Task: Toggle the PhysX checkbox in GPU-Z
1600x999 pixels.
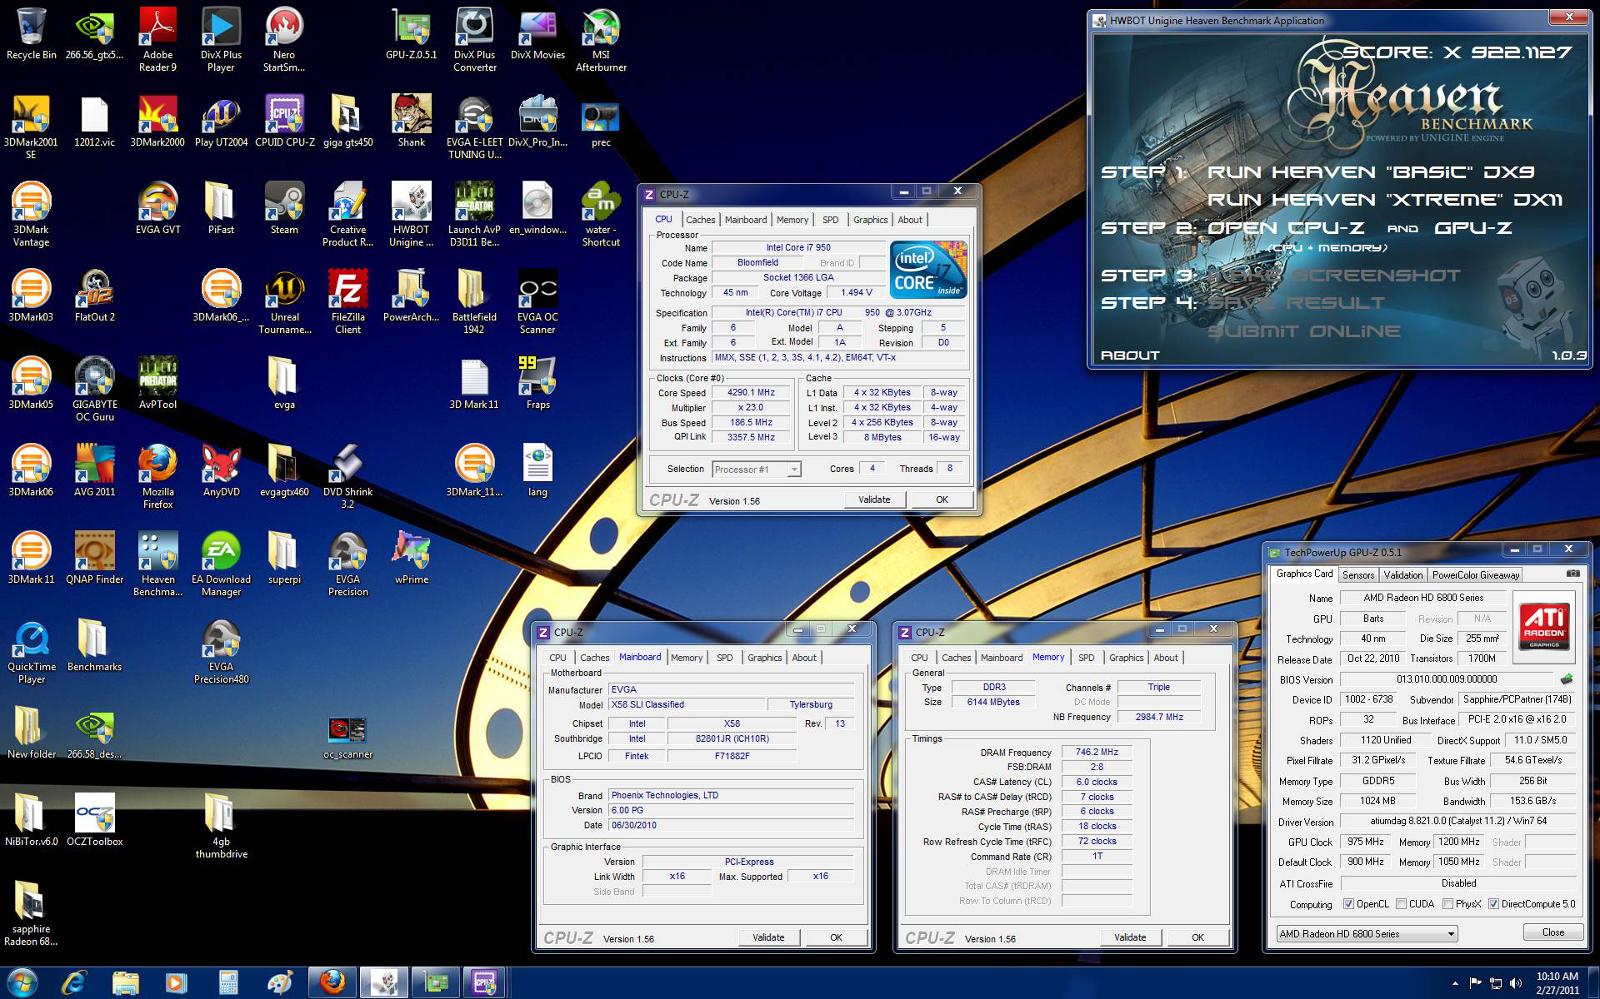Action: (x=1447, y=904)
